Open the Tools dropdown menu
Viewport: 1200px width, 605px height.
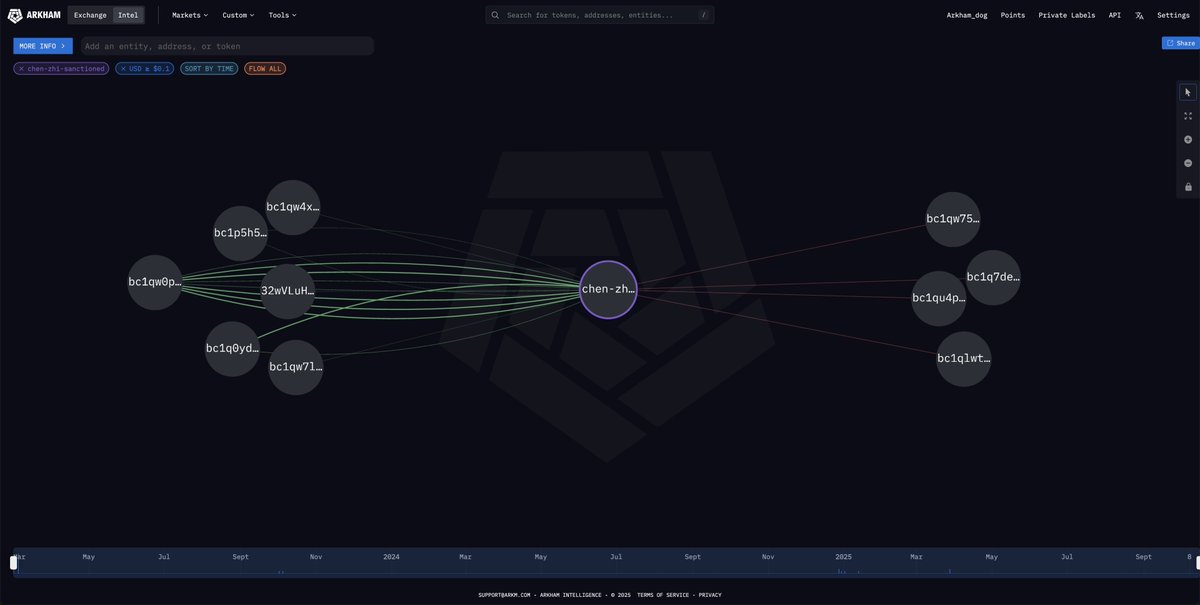tap(282, 15)
